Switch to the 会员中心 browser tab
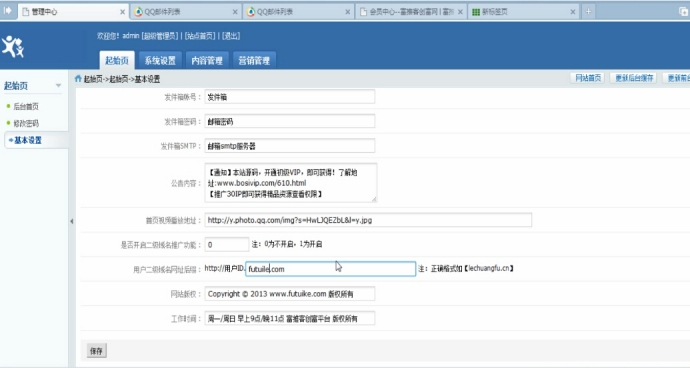Image resolution: width=690 pixels, height=368 pixels. coord(411,12)
